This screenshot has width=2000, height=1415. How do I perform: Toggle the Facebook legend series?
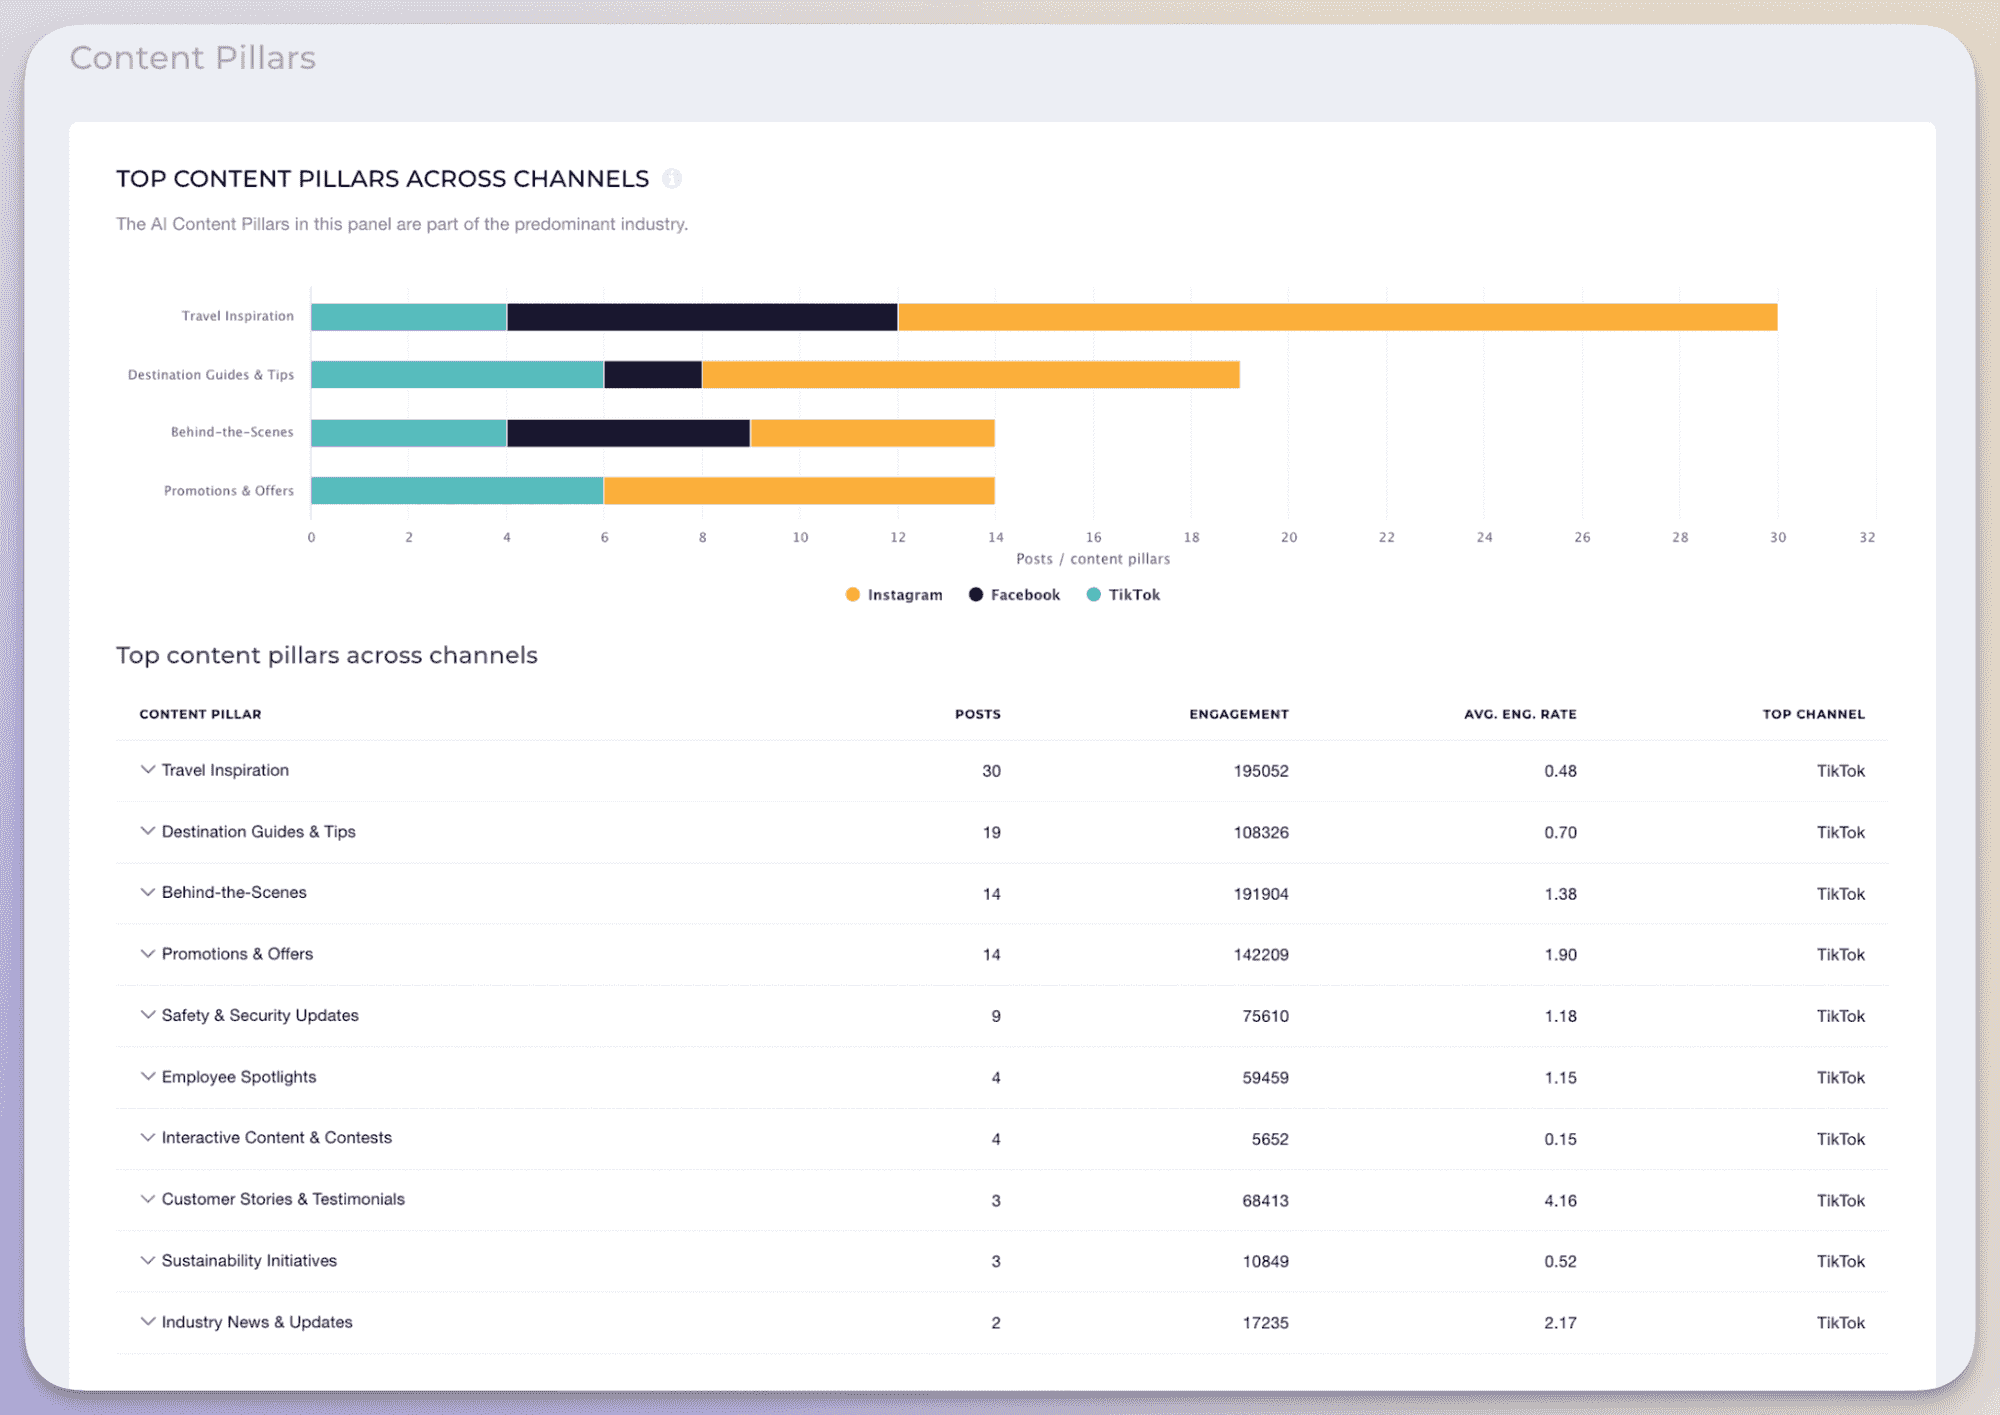1015,595
